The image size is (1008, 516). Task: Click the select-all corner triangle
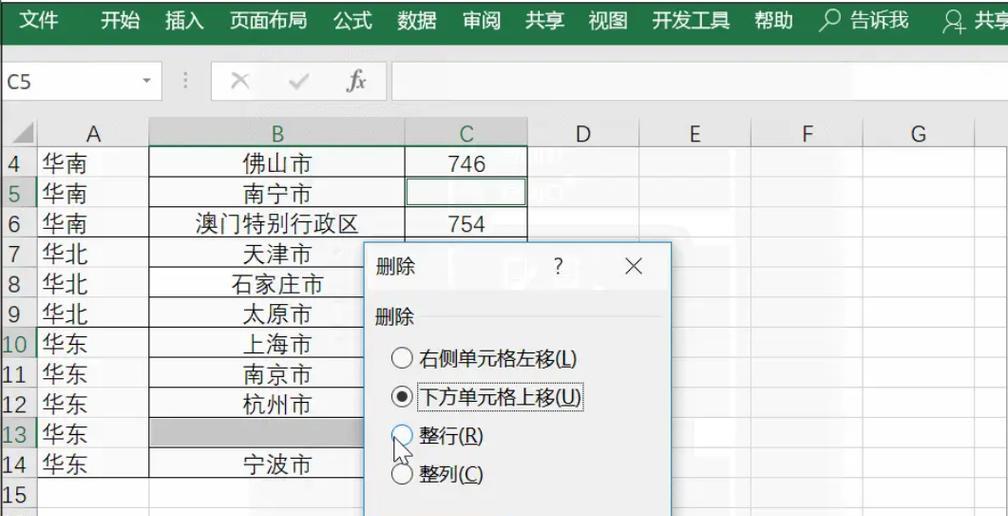tap(21, 134)
